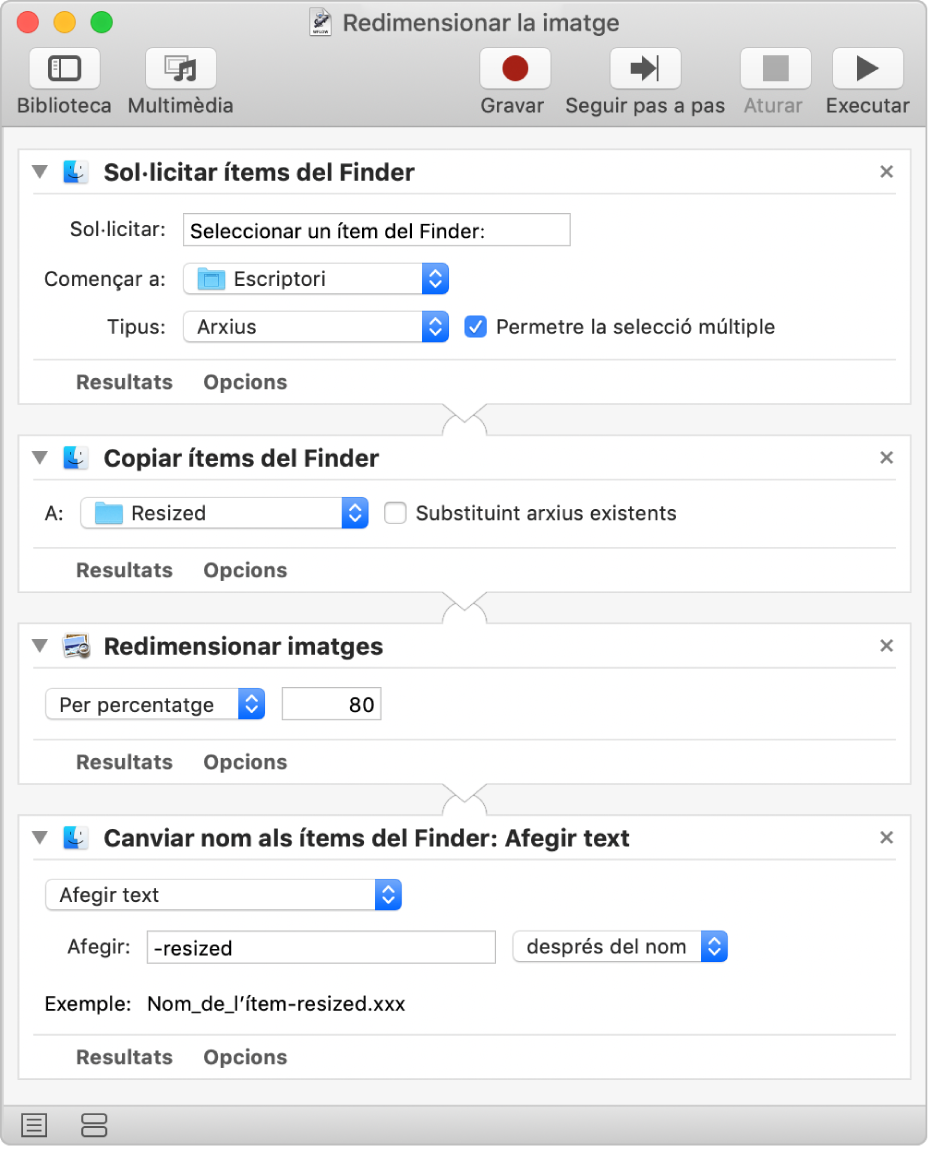
Task: Show the log view icon at bottom
Action: pyautogui.click(x=34, y=1125)
